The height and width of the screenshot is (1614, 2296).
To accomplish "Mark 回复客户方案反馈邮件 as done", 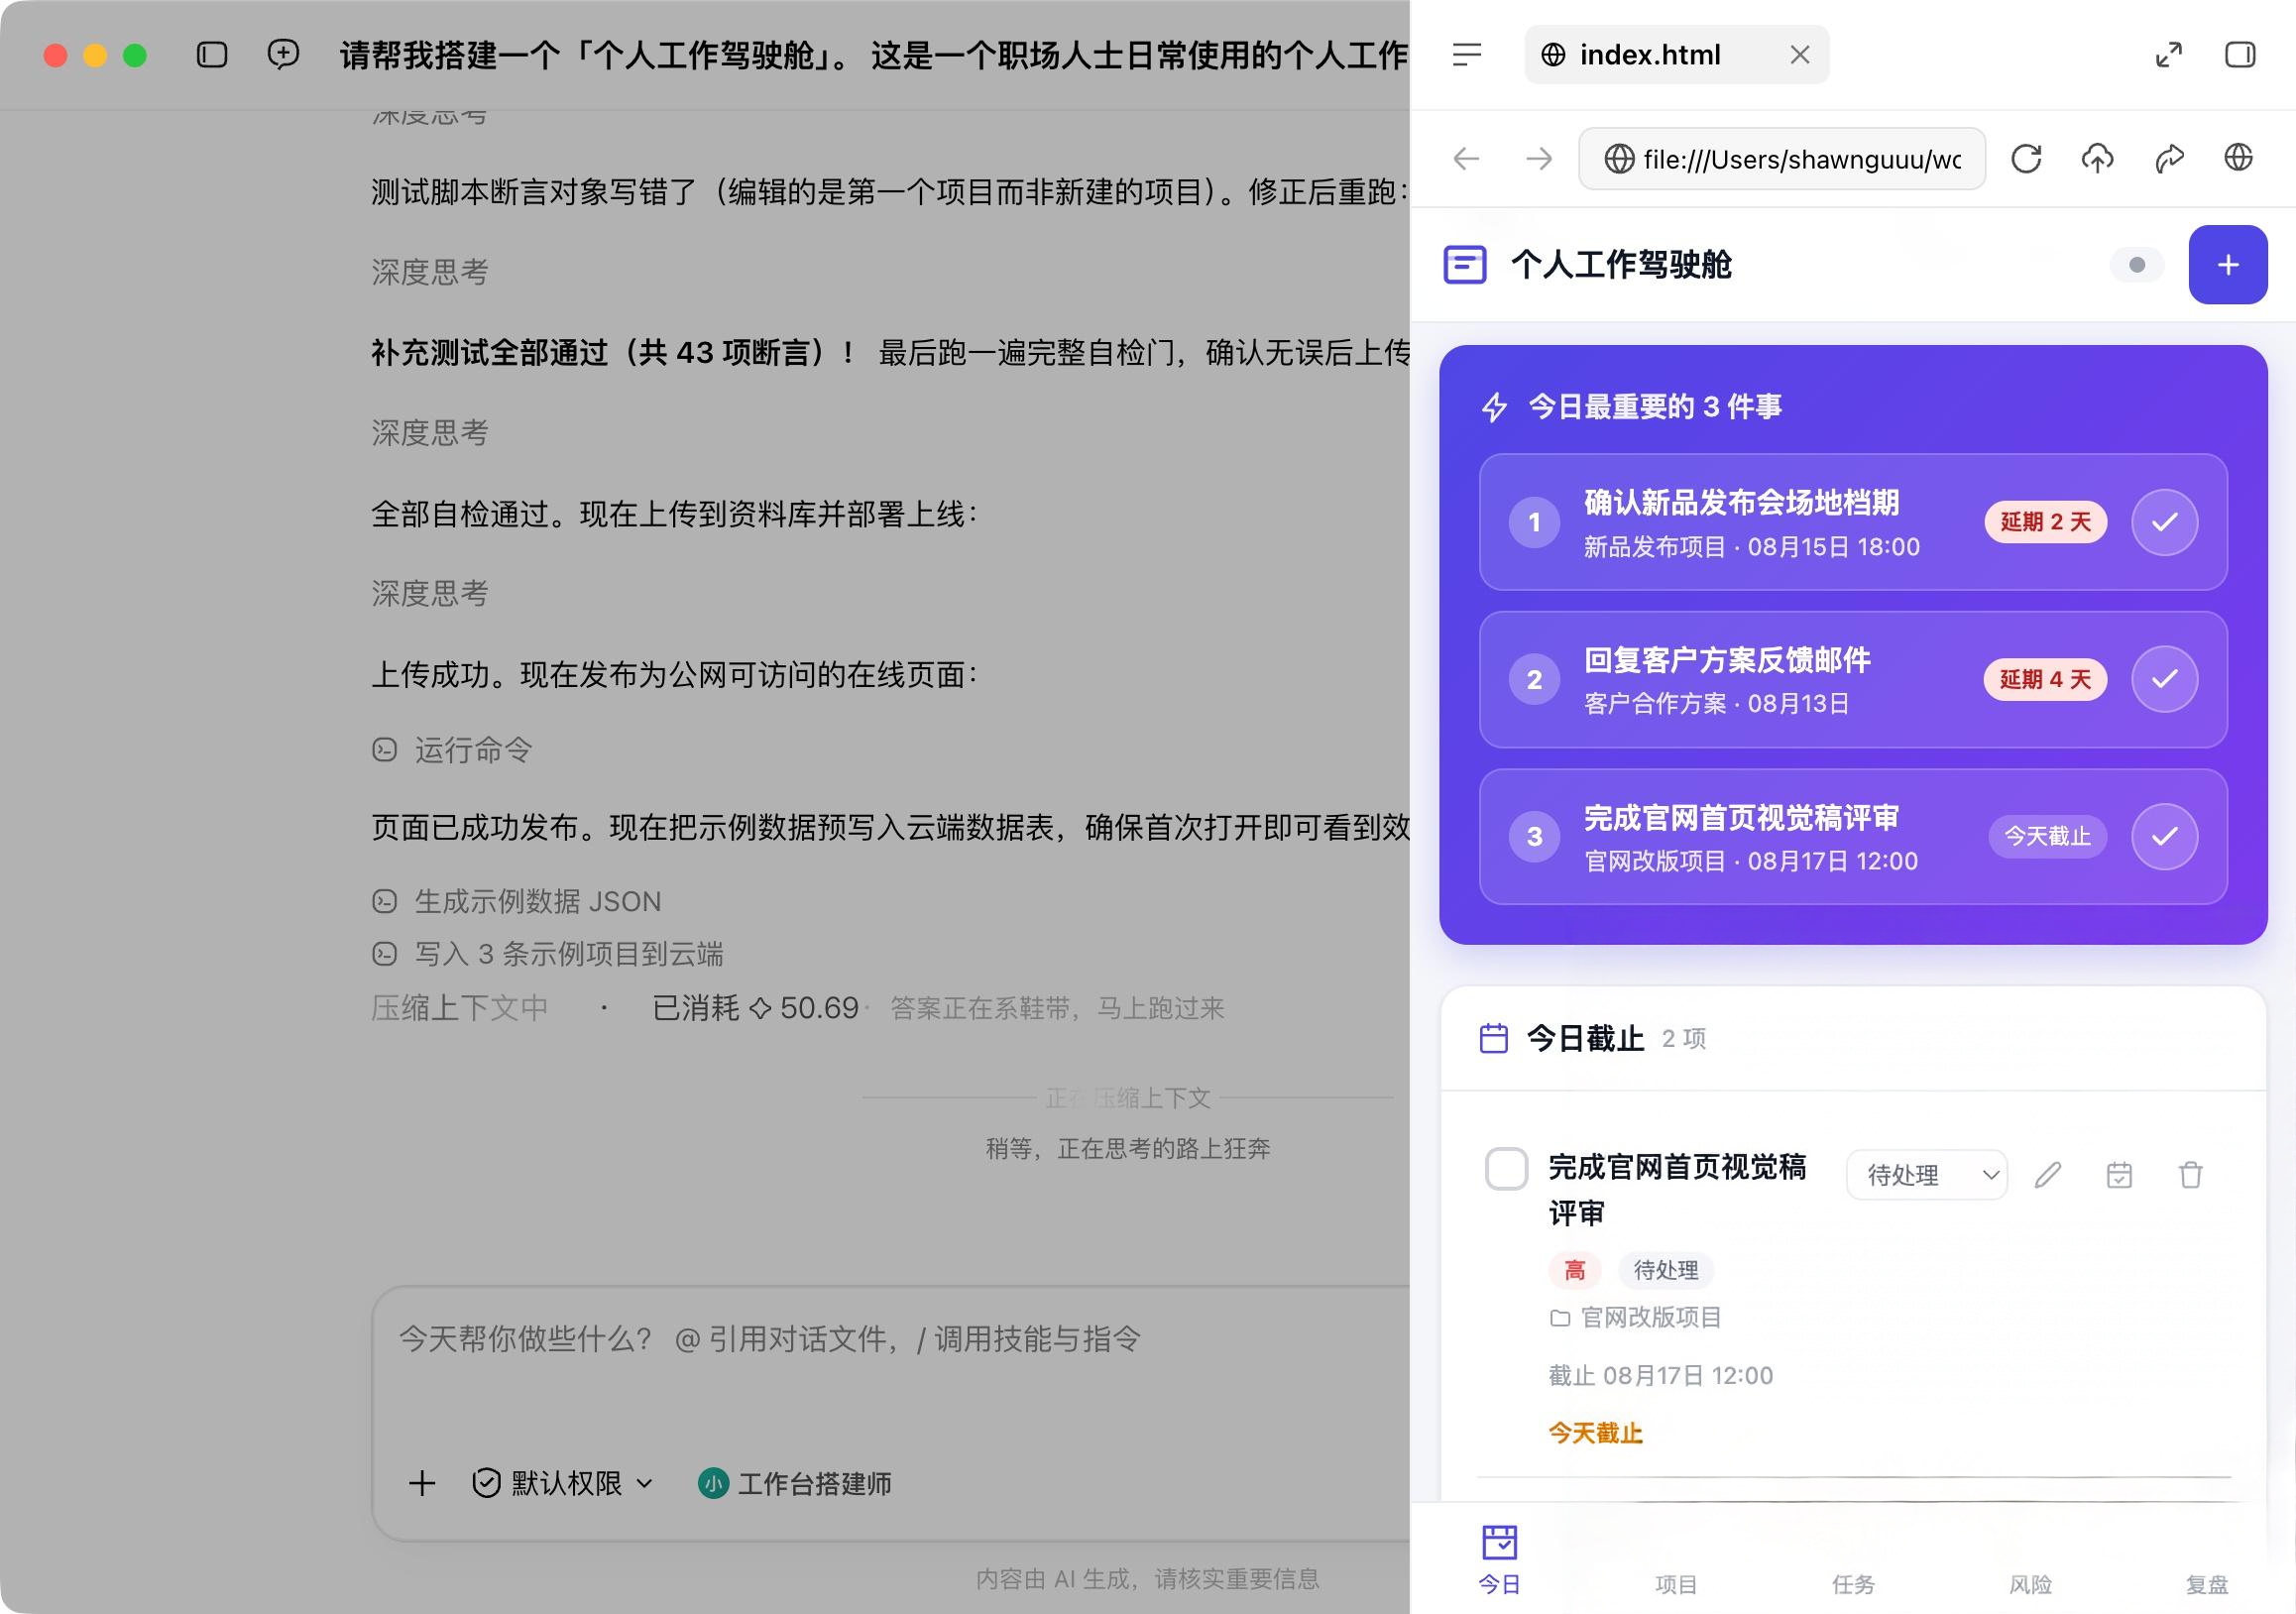I will (2165, 679).
